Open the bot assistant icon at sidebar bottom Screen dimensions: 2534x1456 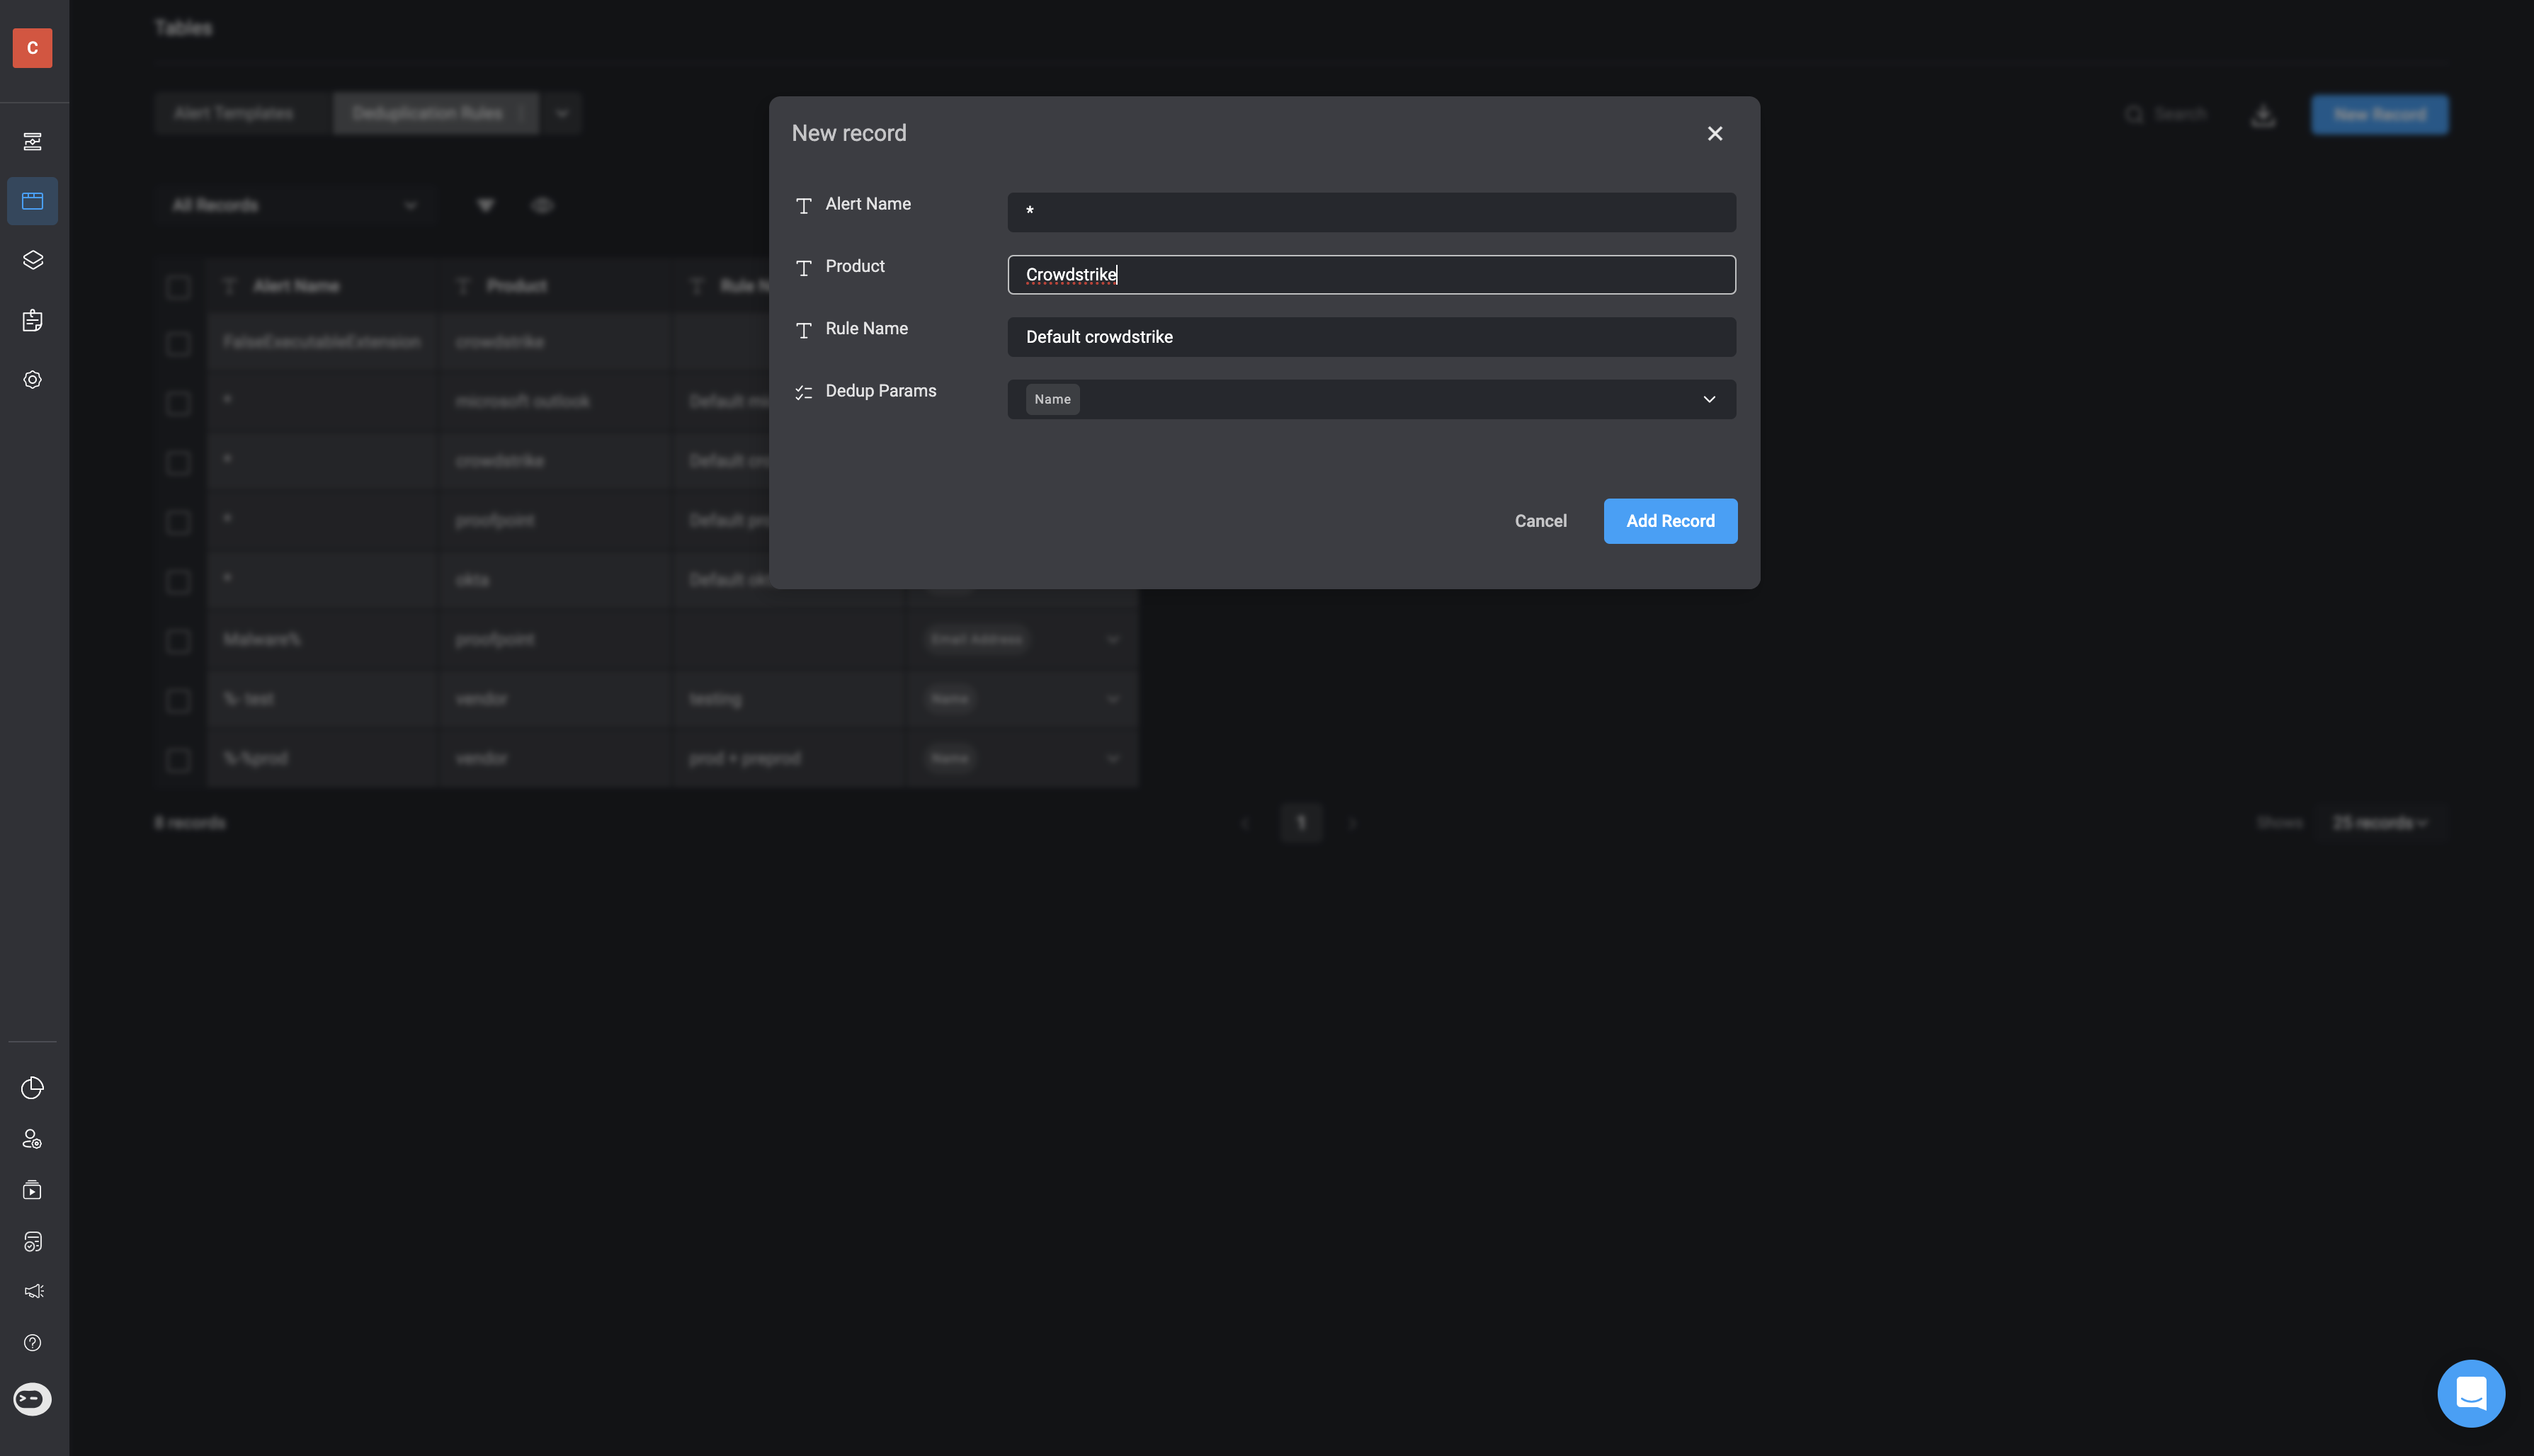coord(32,1399)
